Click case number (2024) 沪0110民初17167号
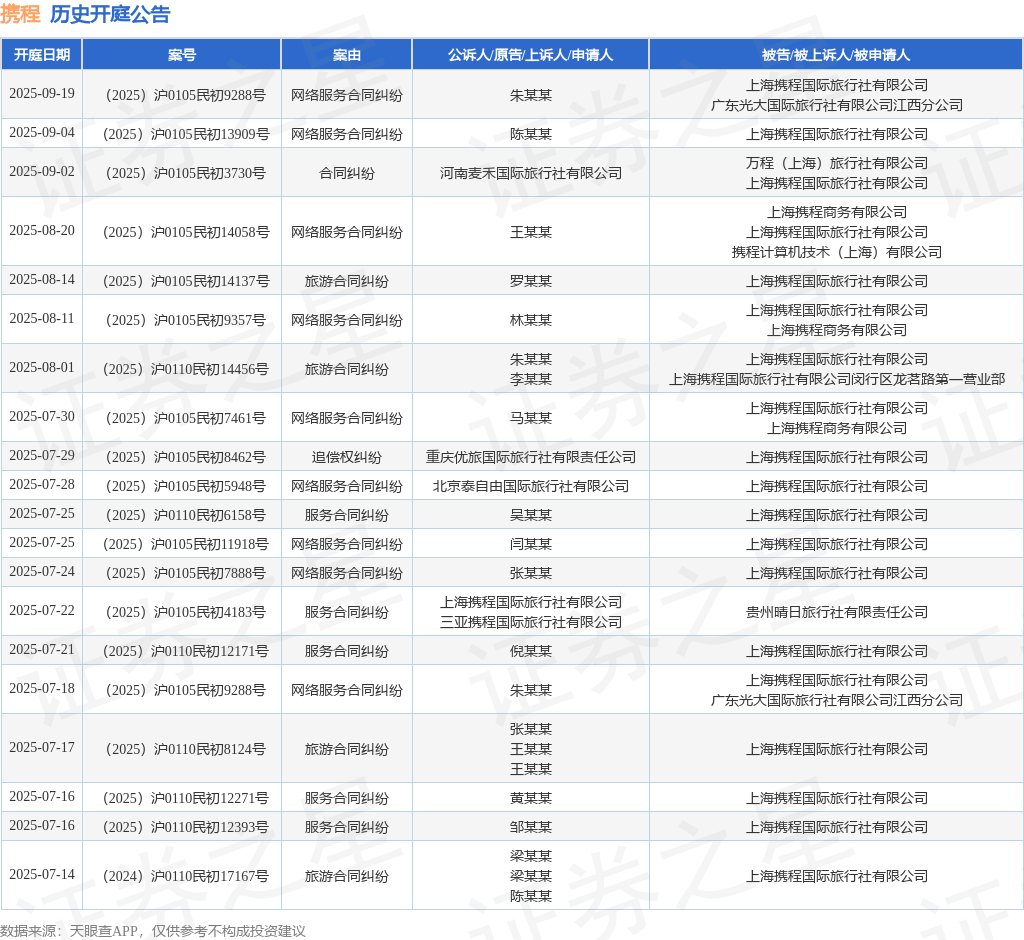1024x940 pixels. point(186,876)
